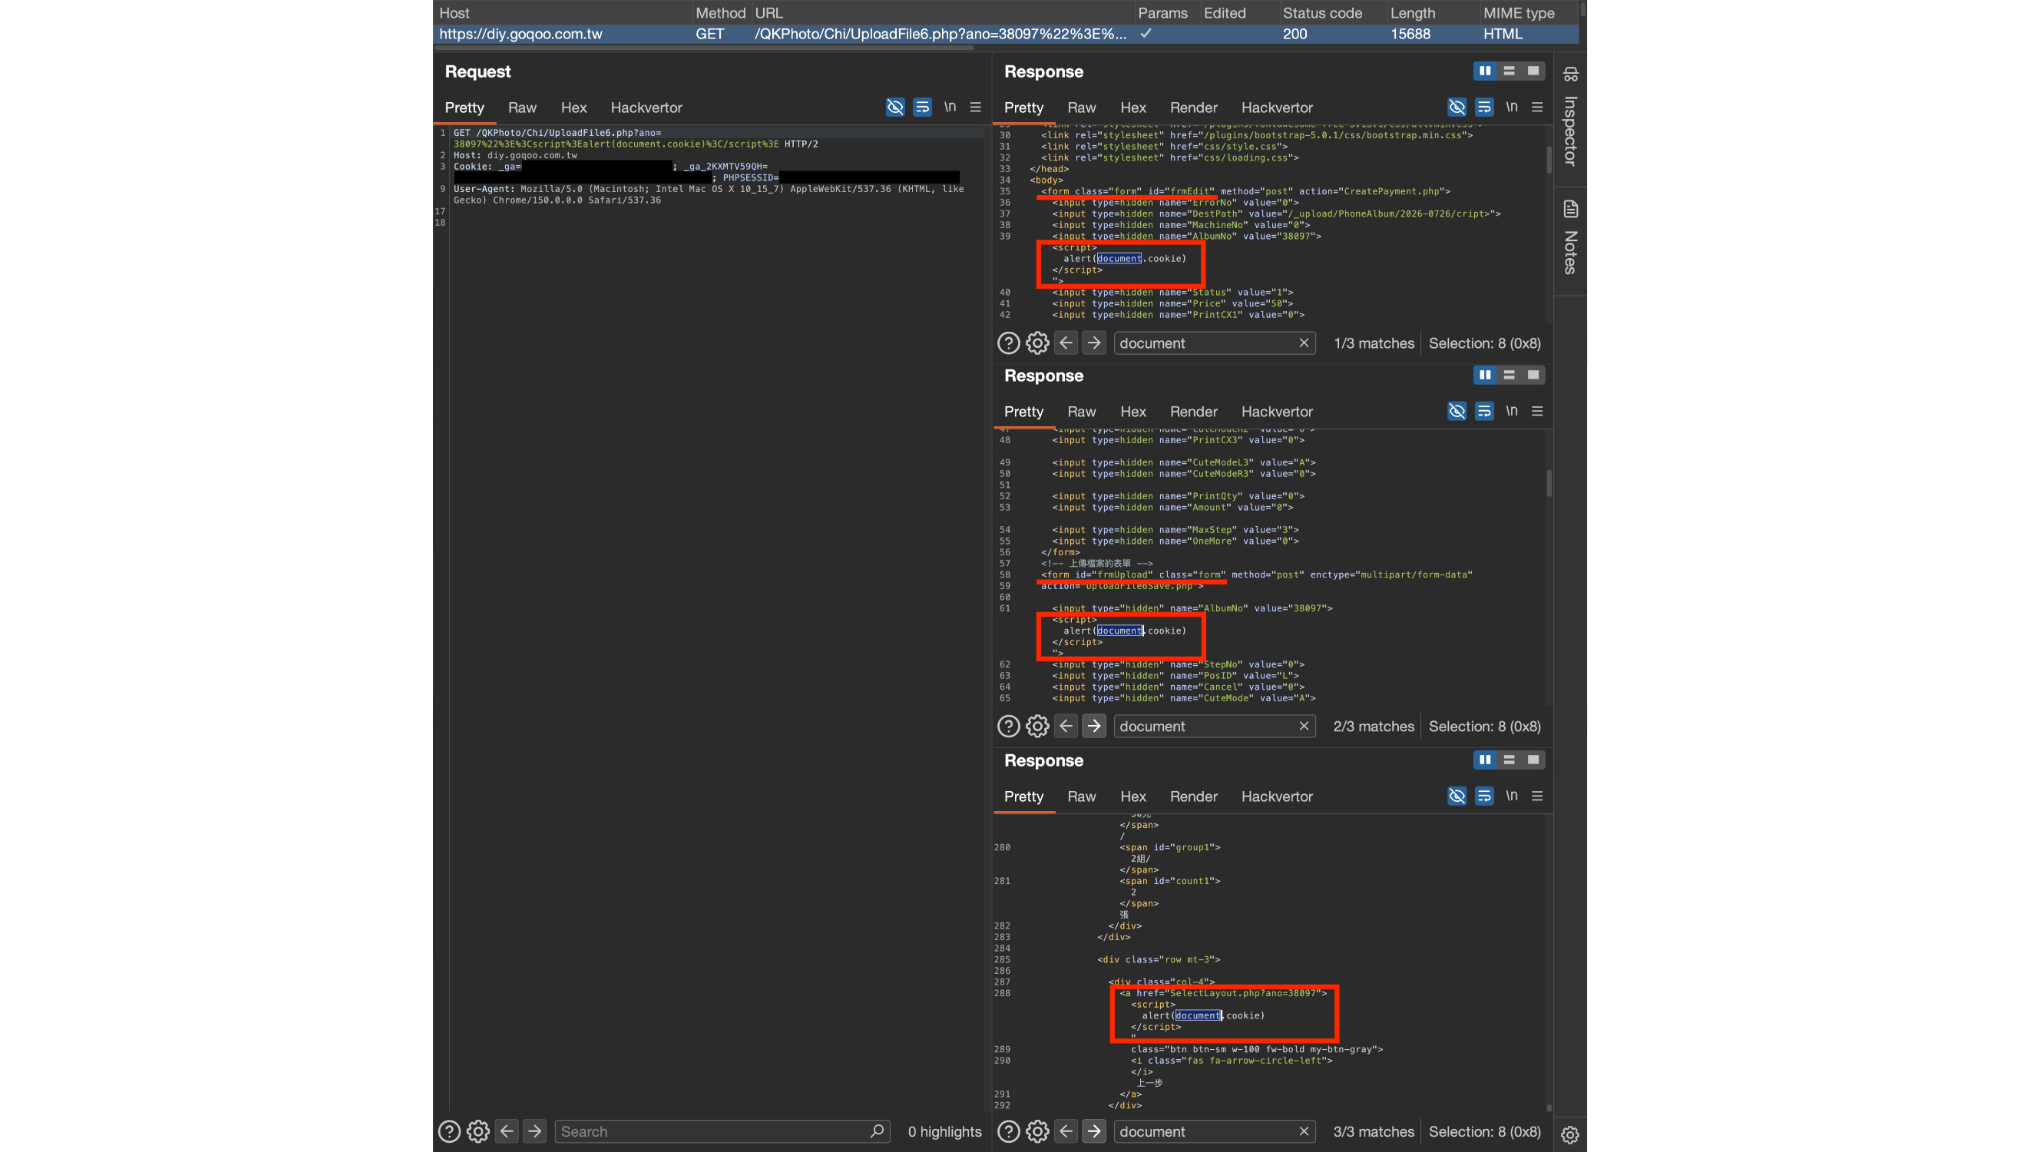Image resolution: width=2032 pixels, height=1152 pixels.
Task: Select combined tabs layout in third Response panel
Action: click(x=1533, y=760)
